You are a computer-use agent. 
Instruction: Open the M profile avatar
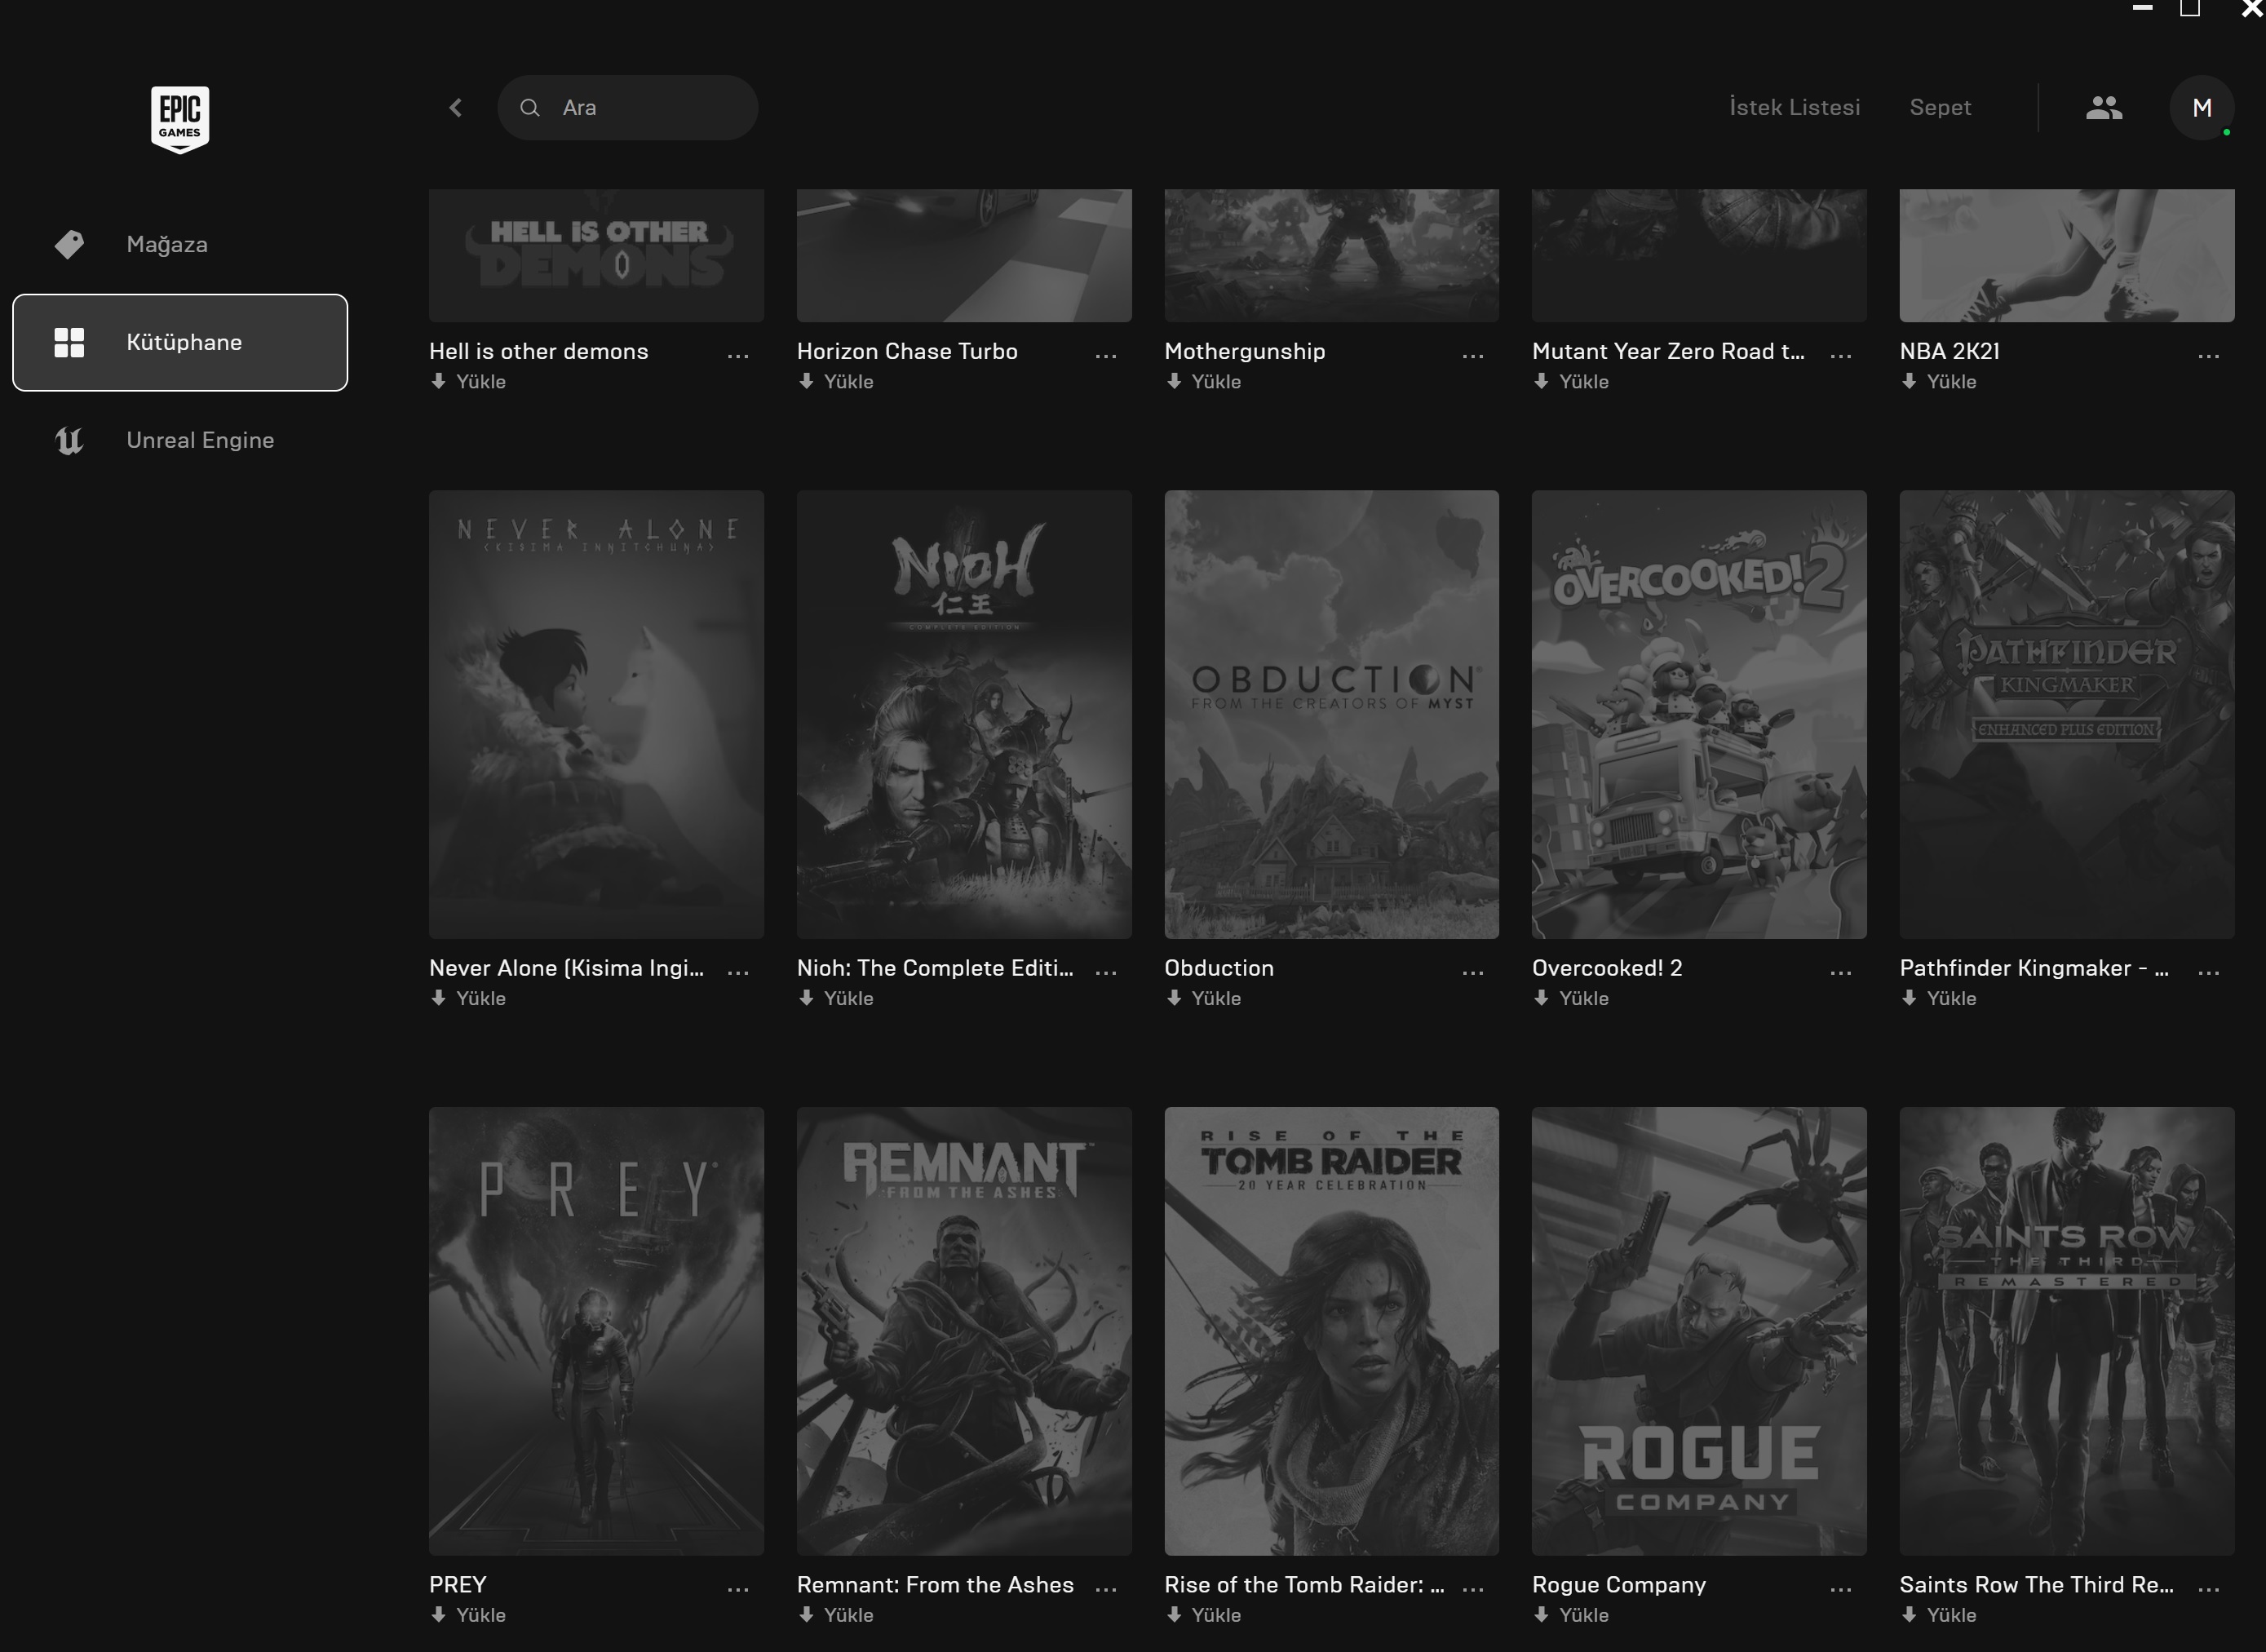(x=2202, y=108)
